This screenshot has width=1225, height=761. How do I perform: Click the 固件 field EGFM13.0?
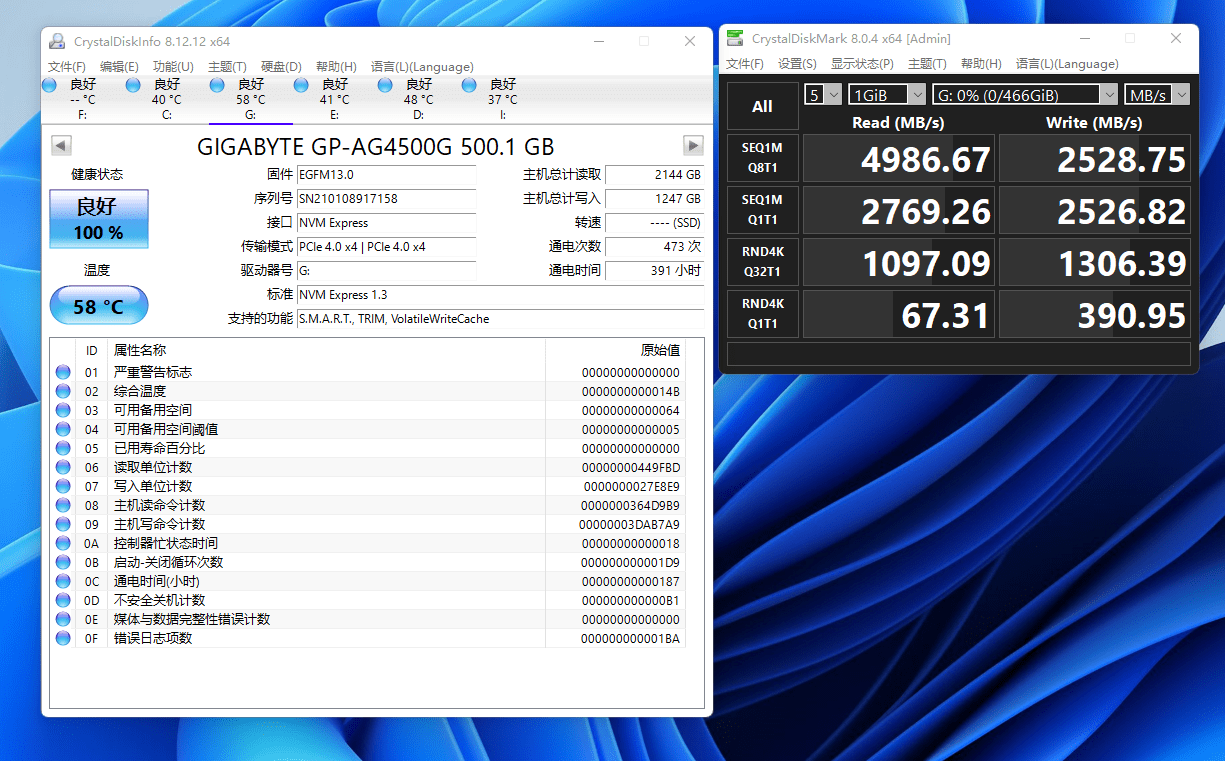pyautogui.click(x=386, y=175)
